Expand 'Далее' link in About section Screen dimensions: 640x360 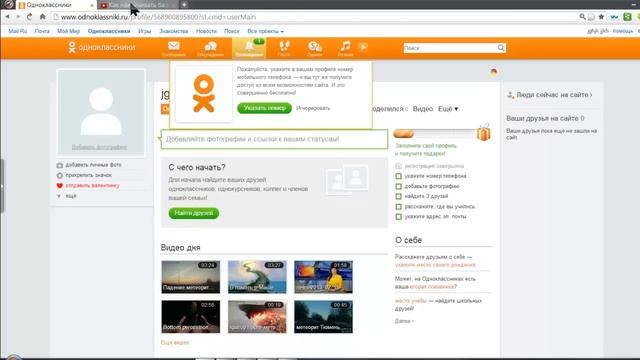click(404, 321)
